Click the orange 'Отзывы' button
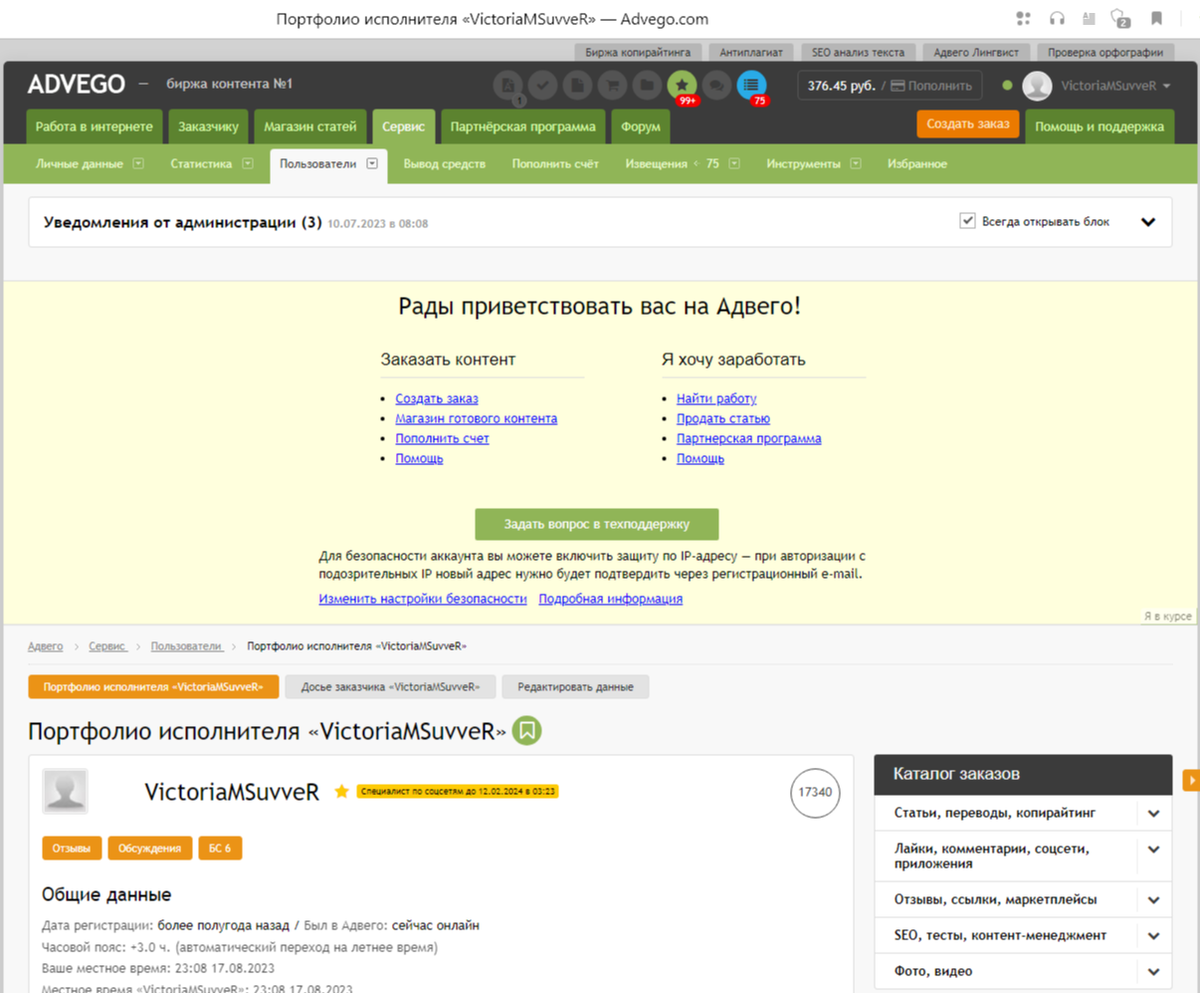This screenshot has width=1200, height=993. coord(72,848)
